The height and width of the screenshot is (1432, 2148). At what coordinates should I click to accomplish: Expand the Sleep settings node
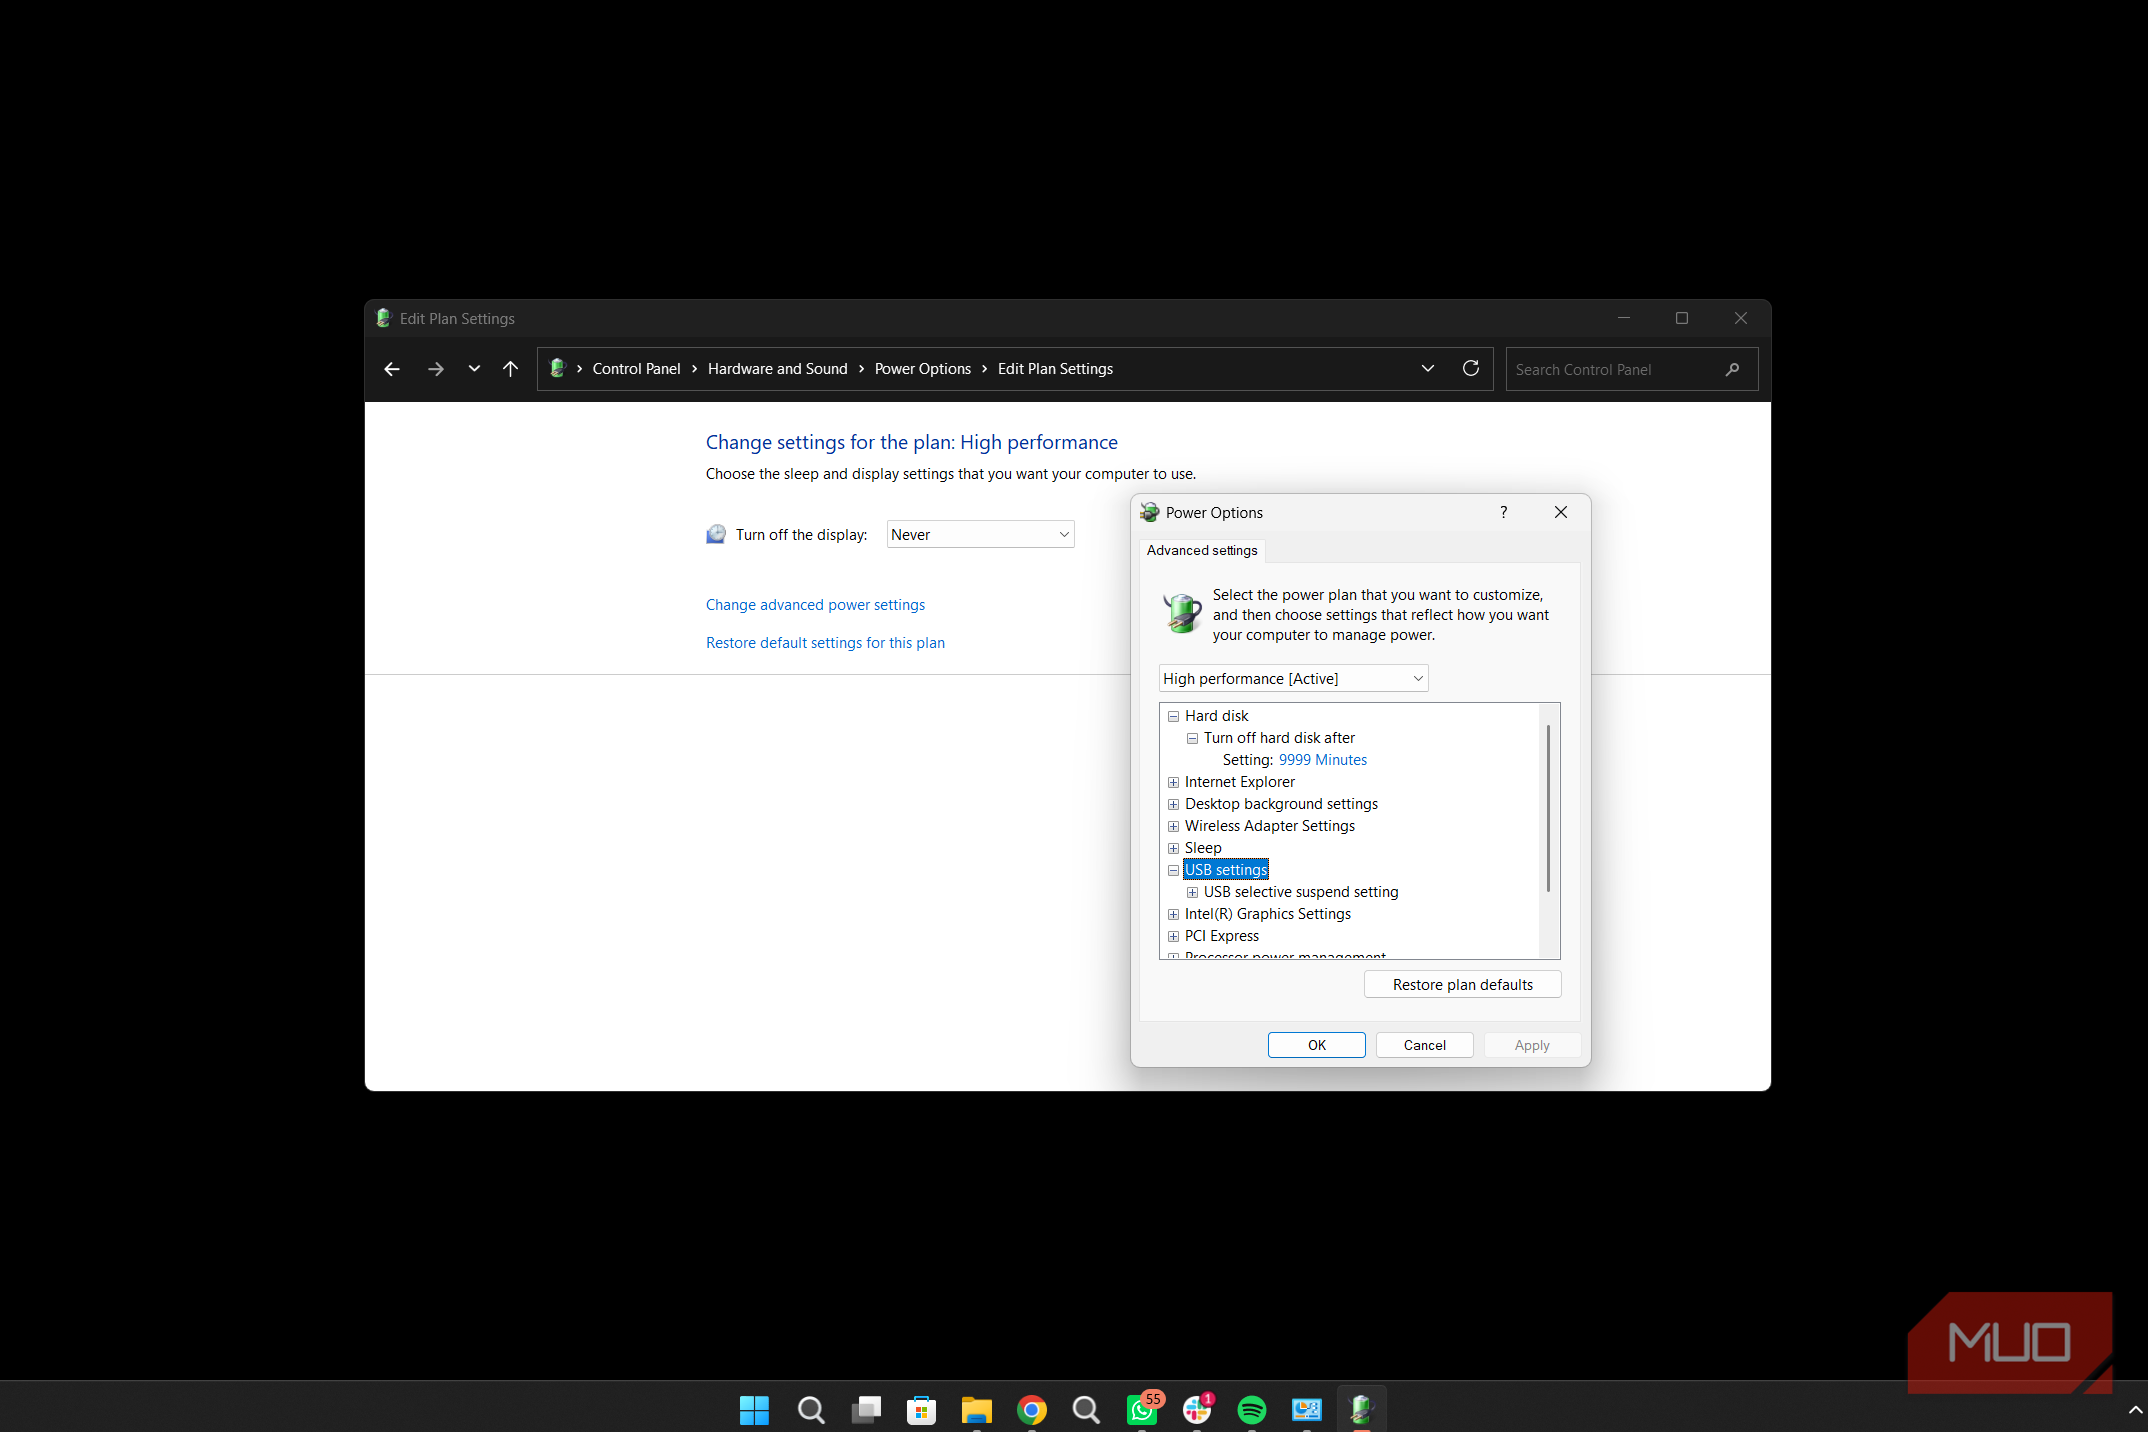[1173, 848]
